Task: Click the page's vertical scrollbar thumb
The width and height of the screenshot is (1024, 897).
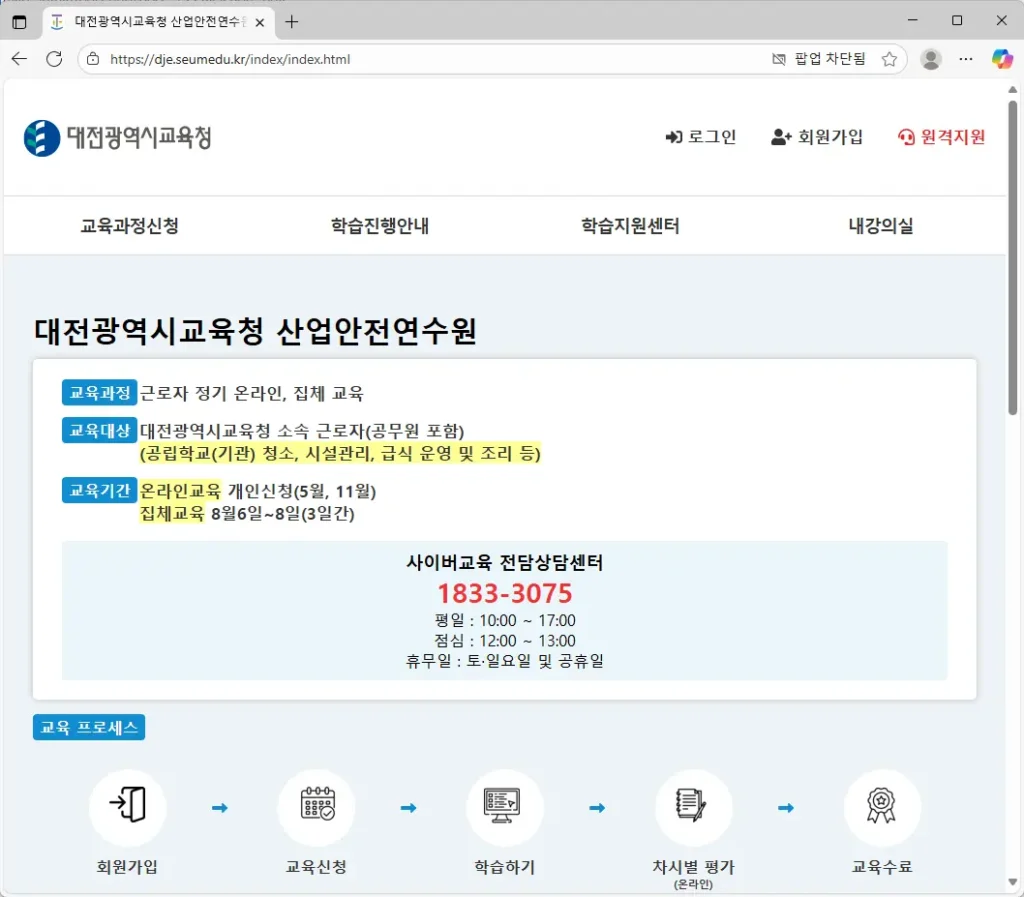Action: (x=1012, y=257)
